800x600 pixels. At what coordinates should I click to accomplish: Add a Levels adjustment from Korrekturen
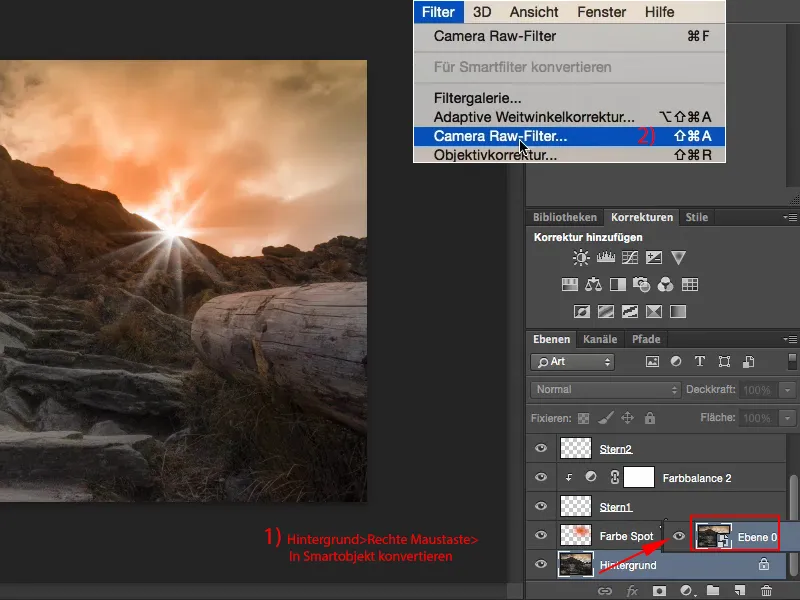point(606,259)
